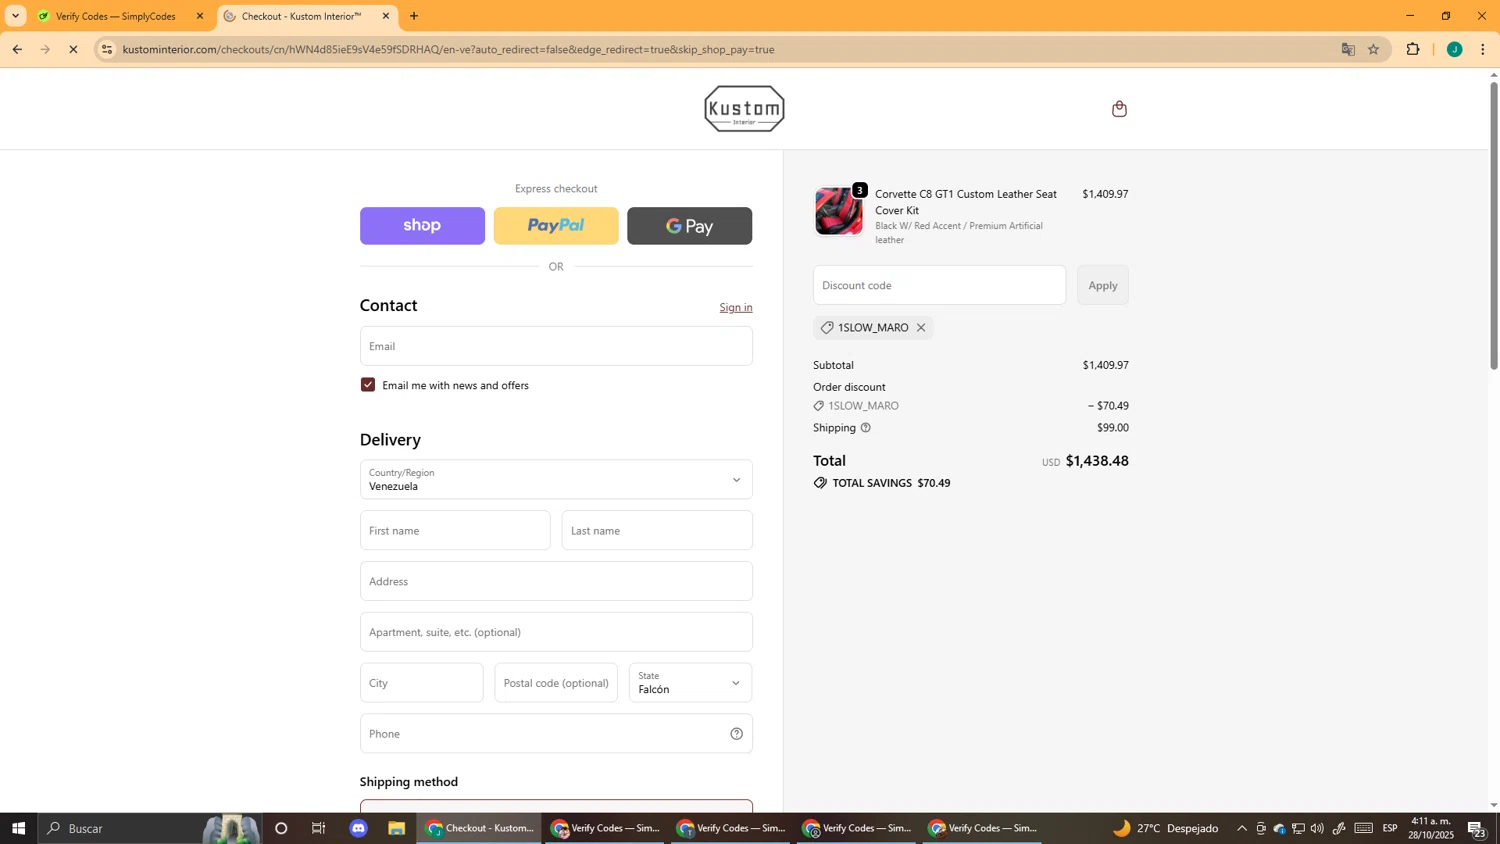Expand the State dropdown showing Falcón
This screenshot has height=844, width=1500.
(690, 683)
